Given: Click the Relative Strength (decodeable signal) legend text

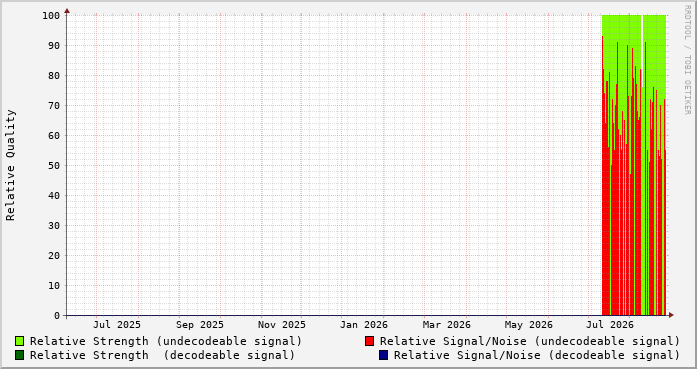Looking at the screenshot, I should coord(162,355).
